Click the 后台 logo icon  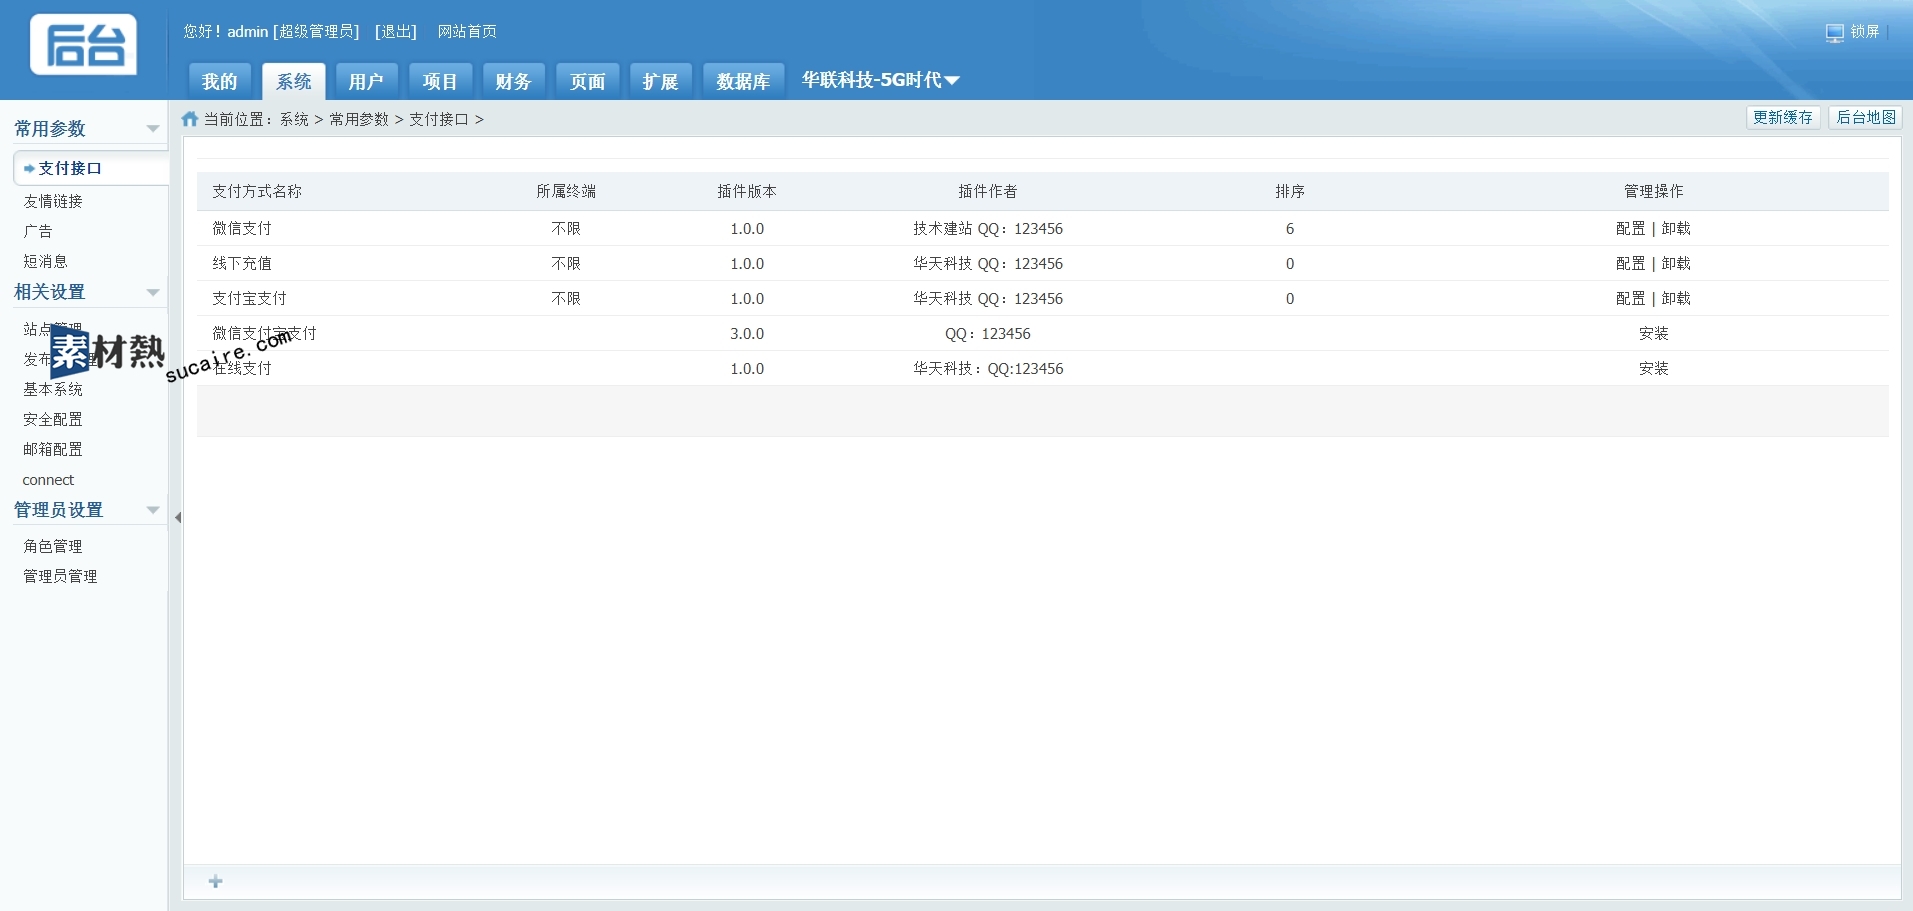84,45
